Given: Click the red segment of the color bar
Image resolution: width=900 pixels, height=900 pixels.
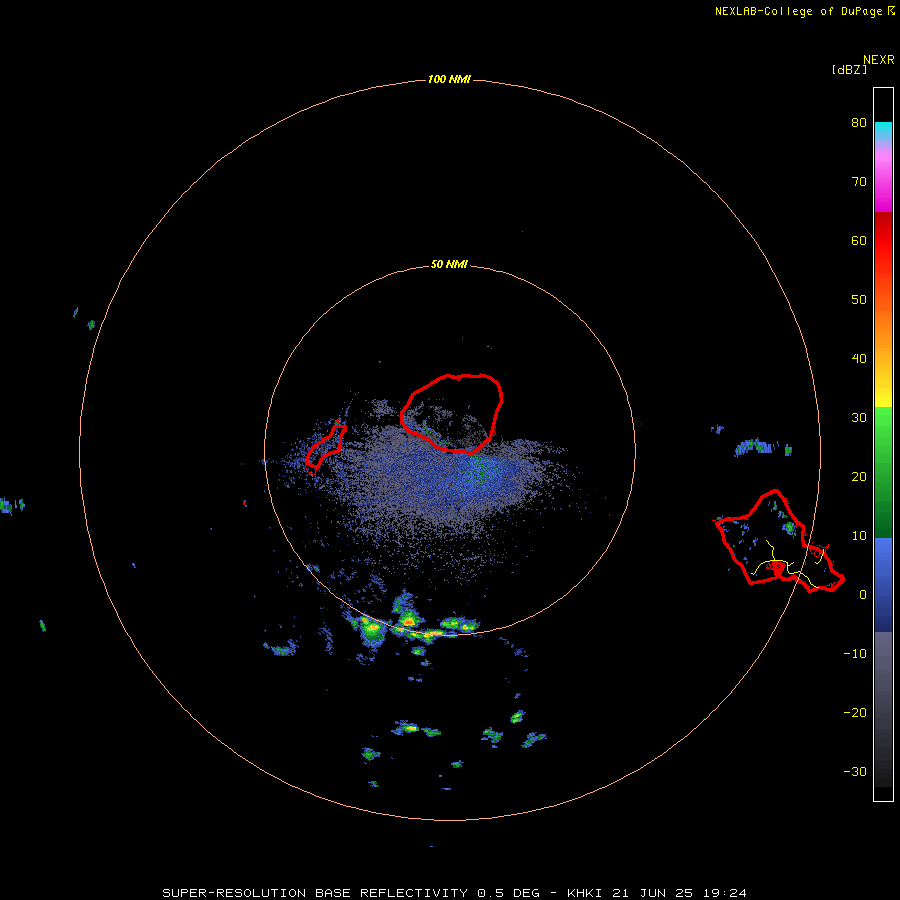Looking at the screenshot, I should (x=883, y=241).
